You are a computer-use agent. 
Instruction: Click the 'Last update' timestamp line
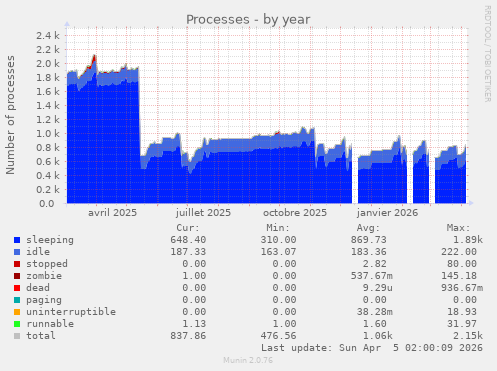pyautogui.click(x=372, y=348)
